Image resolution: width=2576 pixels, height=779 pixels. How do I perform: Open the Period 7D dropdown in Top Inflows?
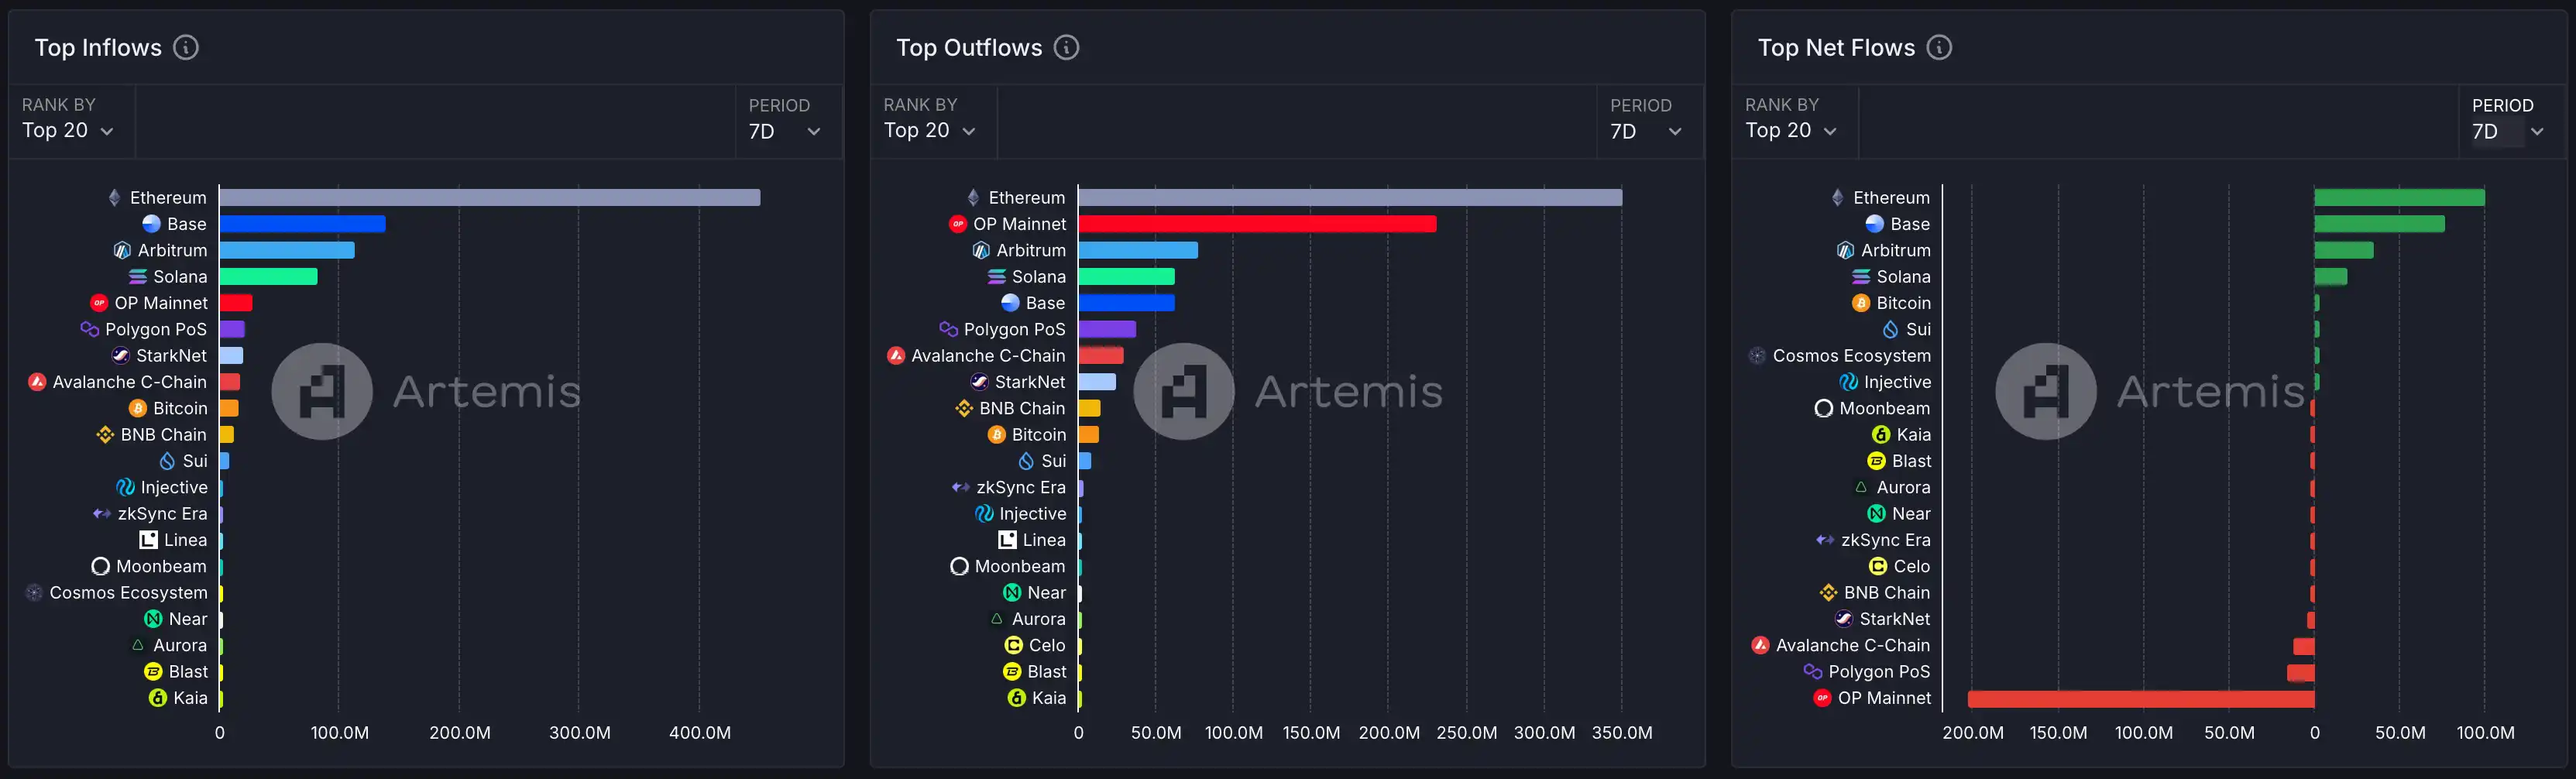(785, 131)
